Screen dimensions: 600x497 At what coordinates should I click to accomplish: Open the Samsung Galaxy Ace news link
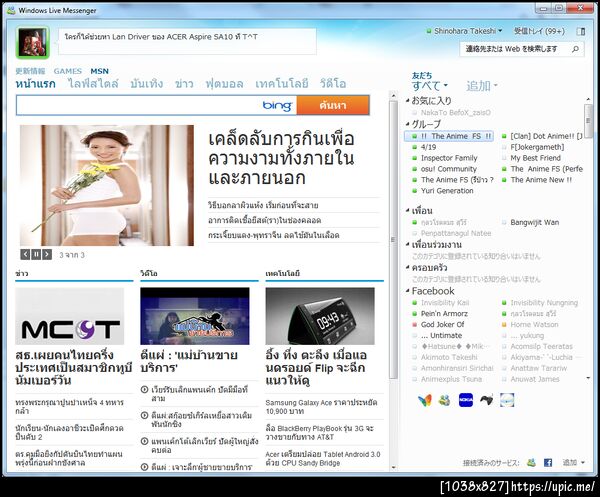click(321, 407)
